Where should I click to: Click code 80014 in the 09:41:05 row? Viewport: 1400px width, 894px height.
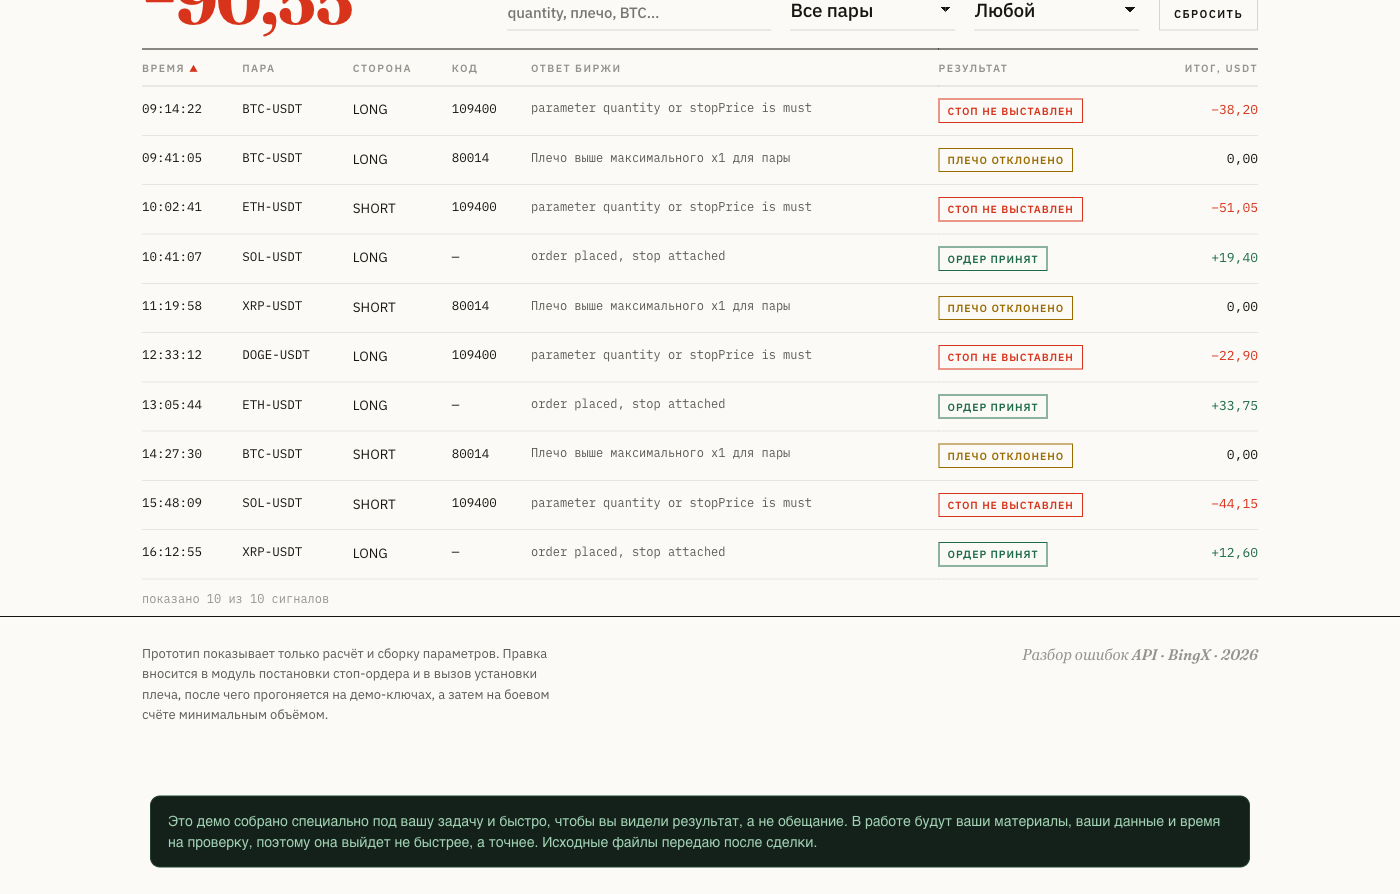point(470,158)
